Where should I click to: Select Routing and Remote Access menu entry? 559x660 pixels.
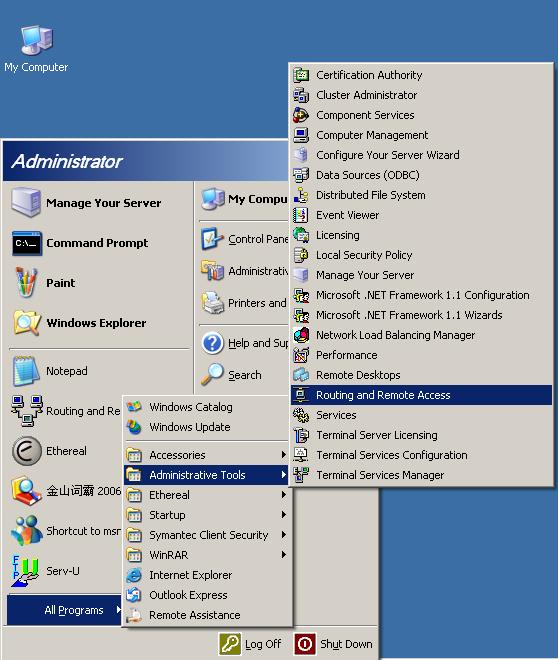click(x=421, y=395)
